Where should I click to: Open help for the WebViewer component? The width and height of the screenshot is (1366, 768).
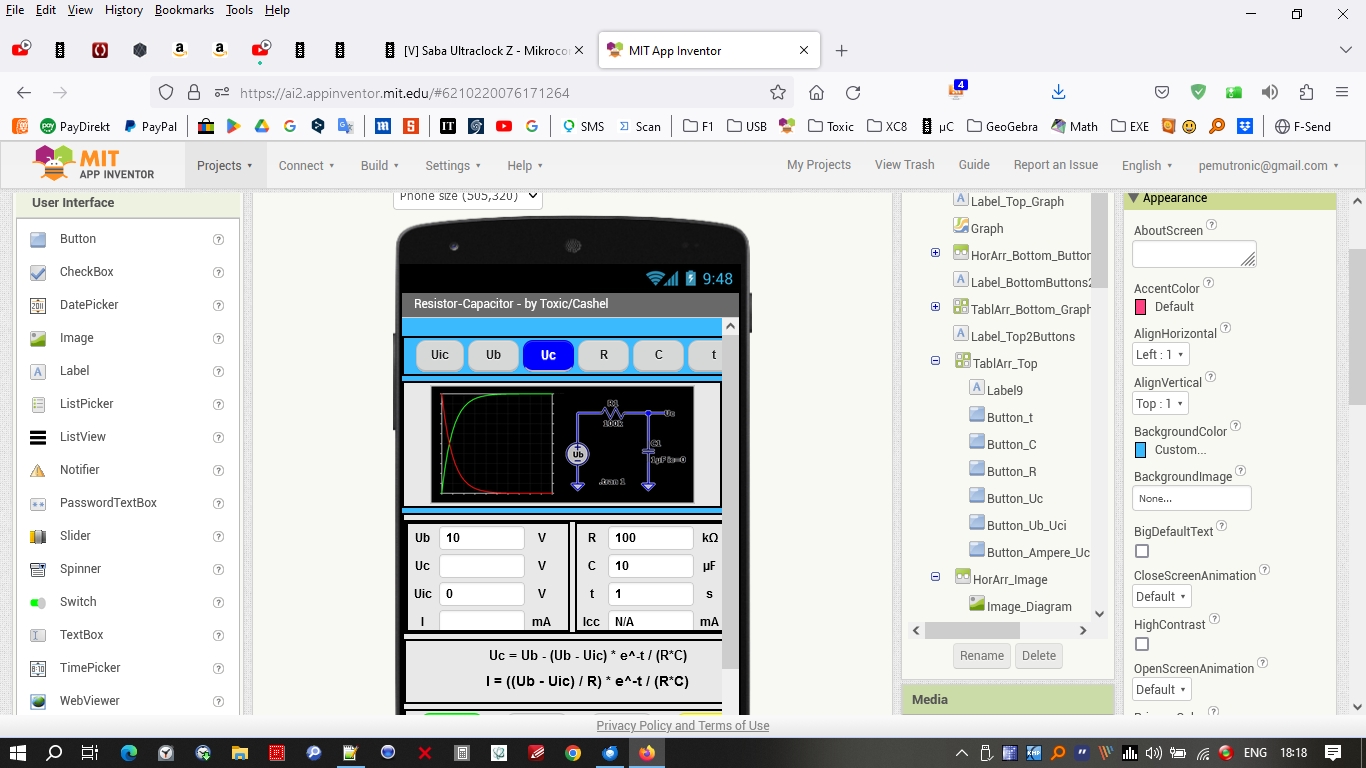(218, 701)
